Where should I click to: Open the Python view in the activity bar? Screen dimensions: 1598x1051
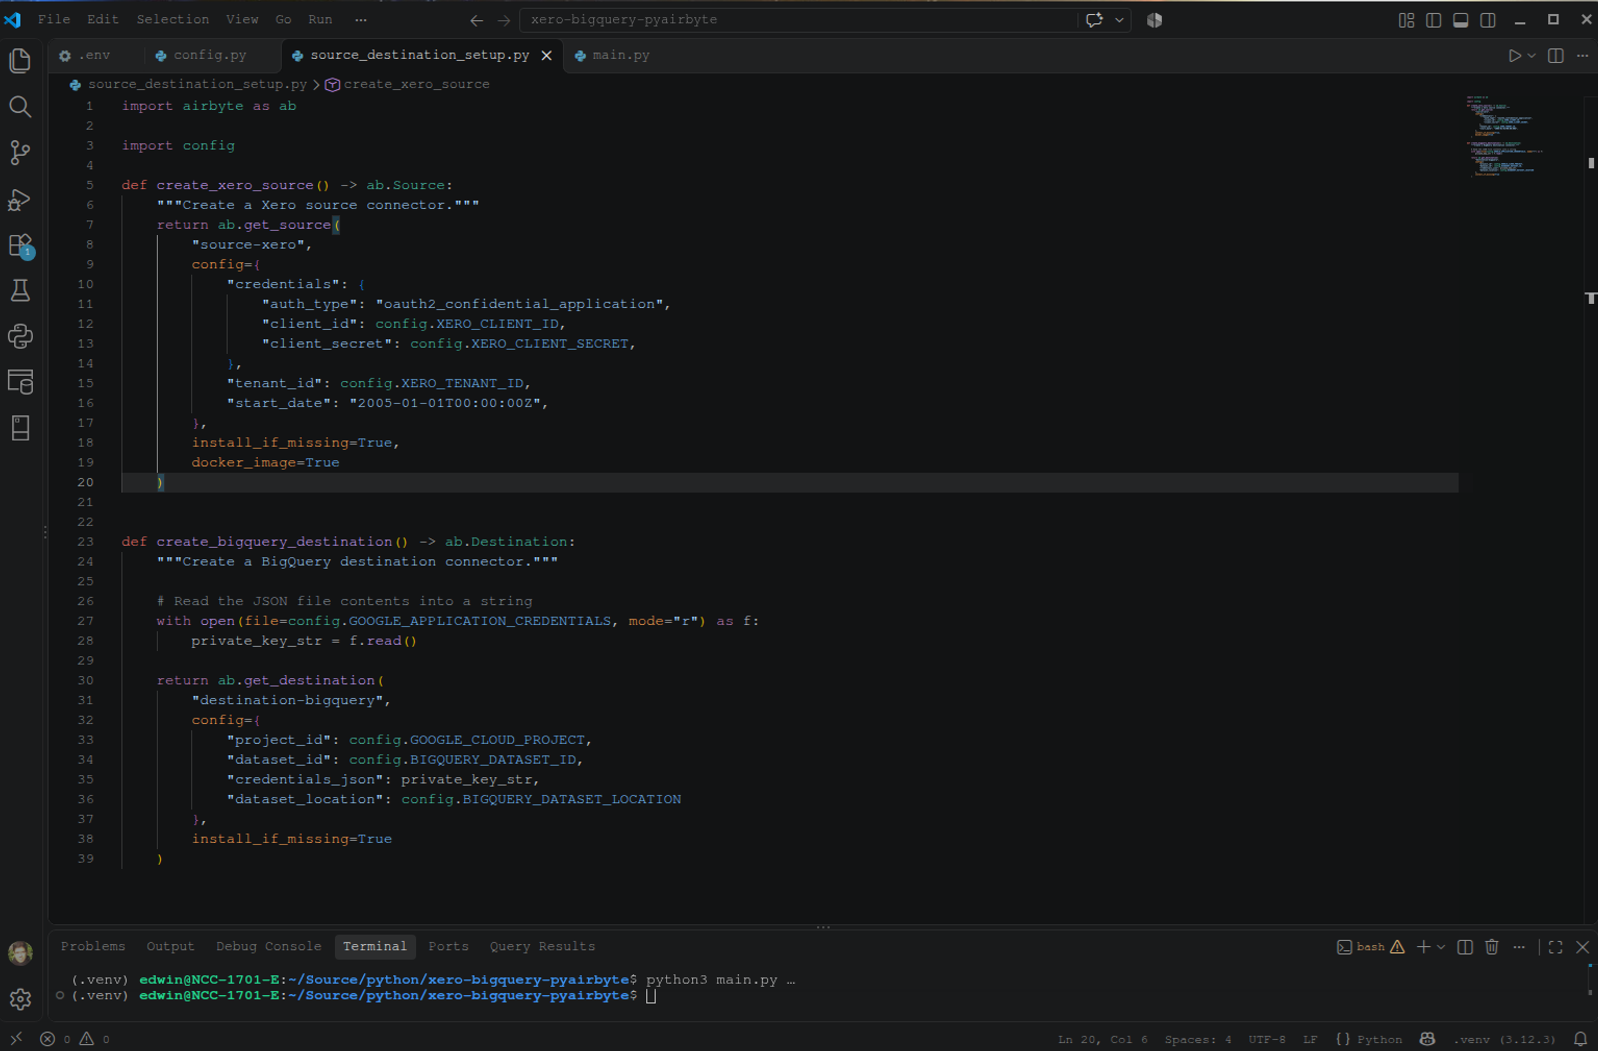point(20,337)
